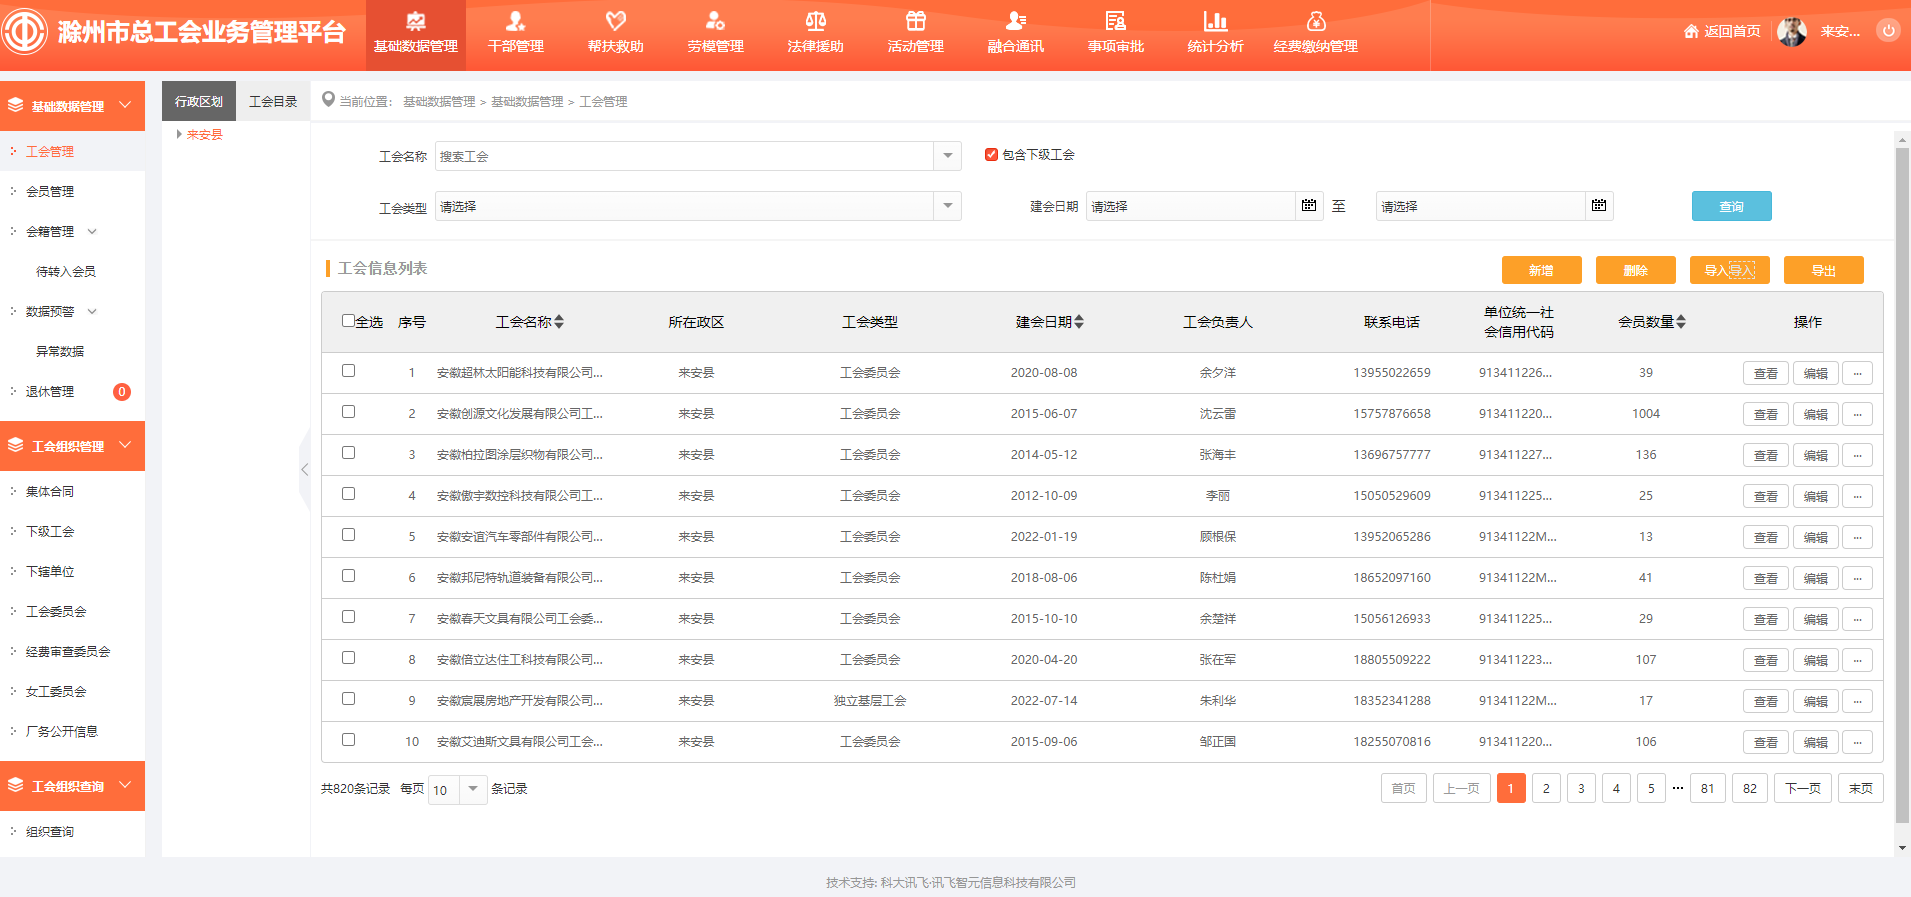This screenshot has width=1911, height=897.
Task: Collapse the 工会组织管理 sidebar section
Action: click(x=125, y=445)
